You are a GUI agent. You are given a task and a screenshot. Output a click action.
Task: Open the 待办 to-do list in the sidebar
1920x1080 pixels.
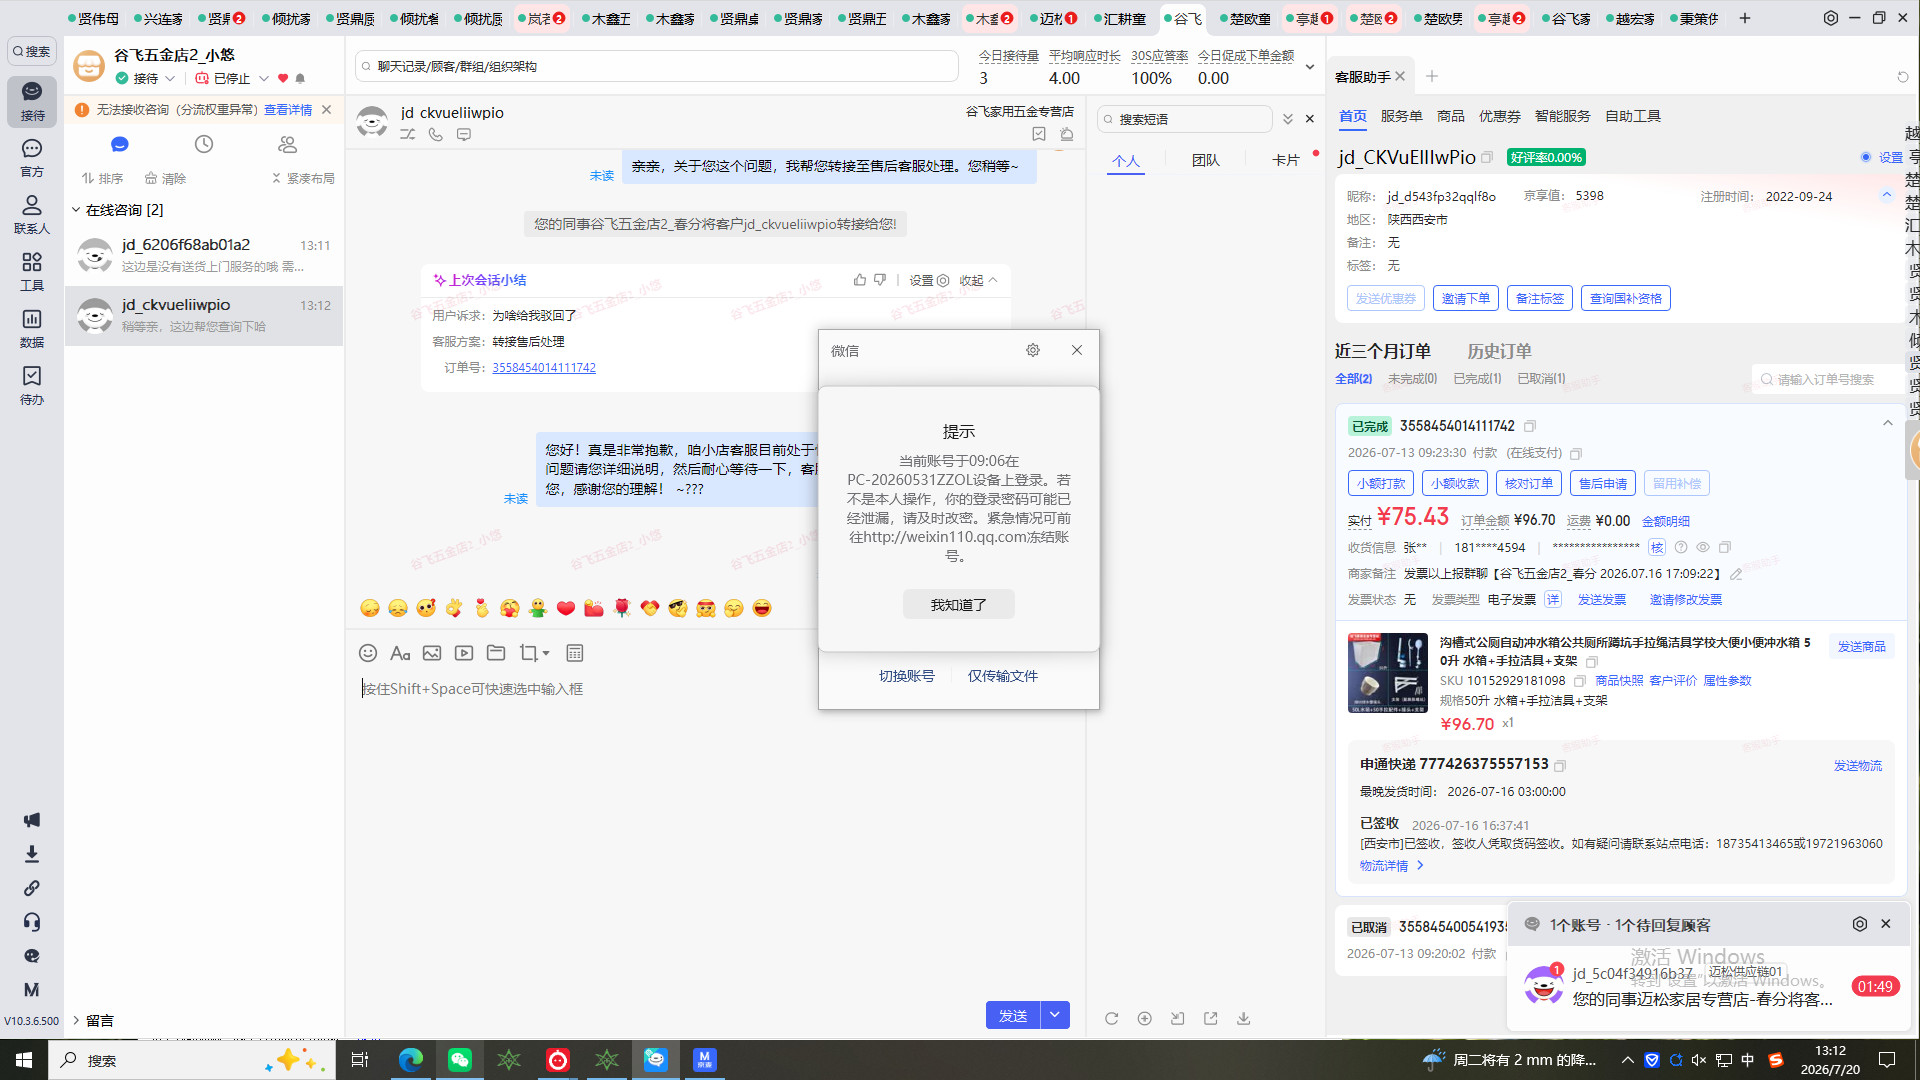click(32, 385)
